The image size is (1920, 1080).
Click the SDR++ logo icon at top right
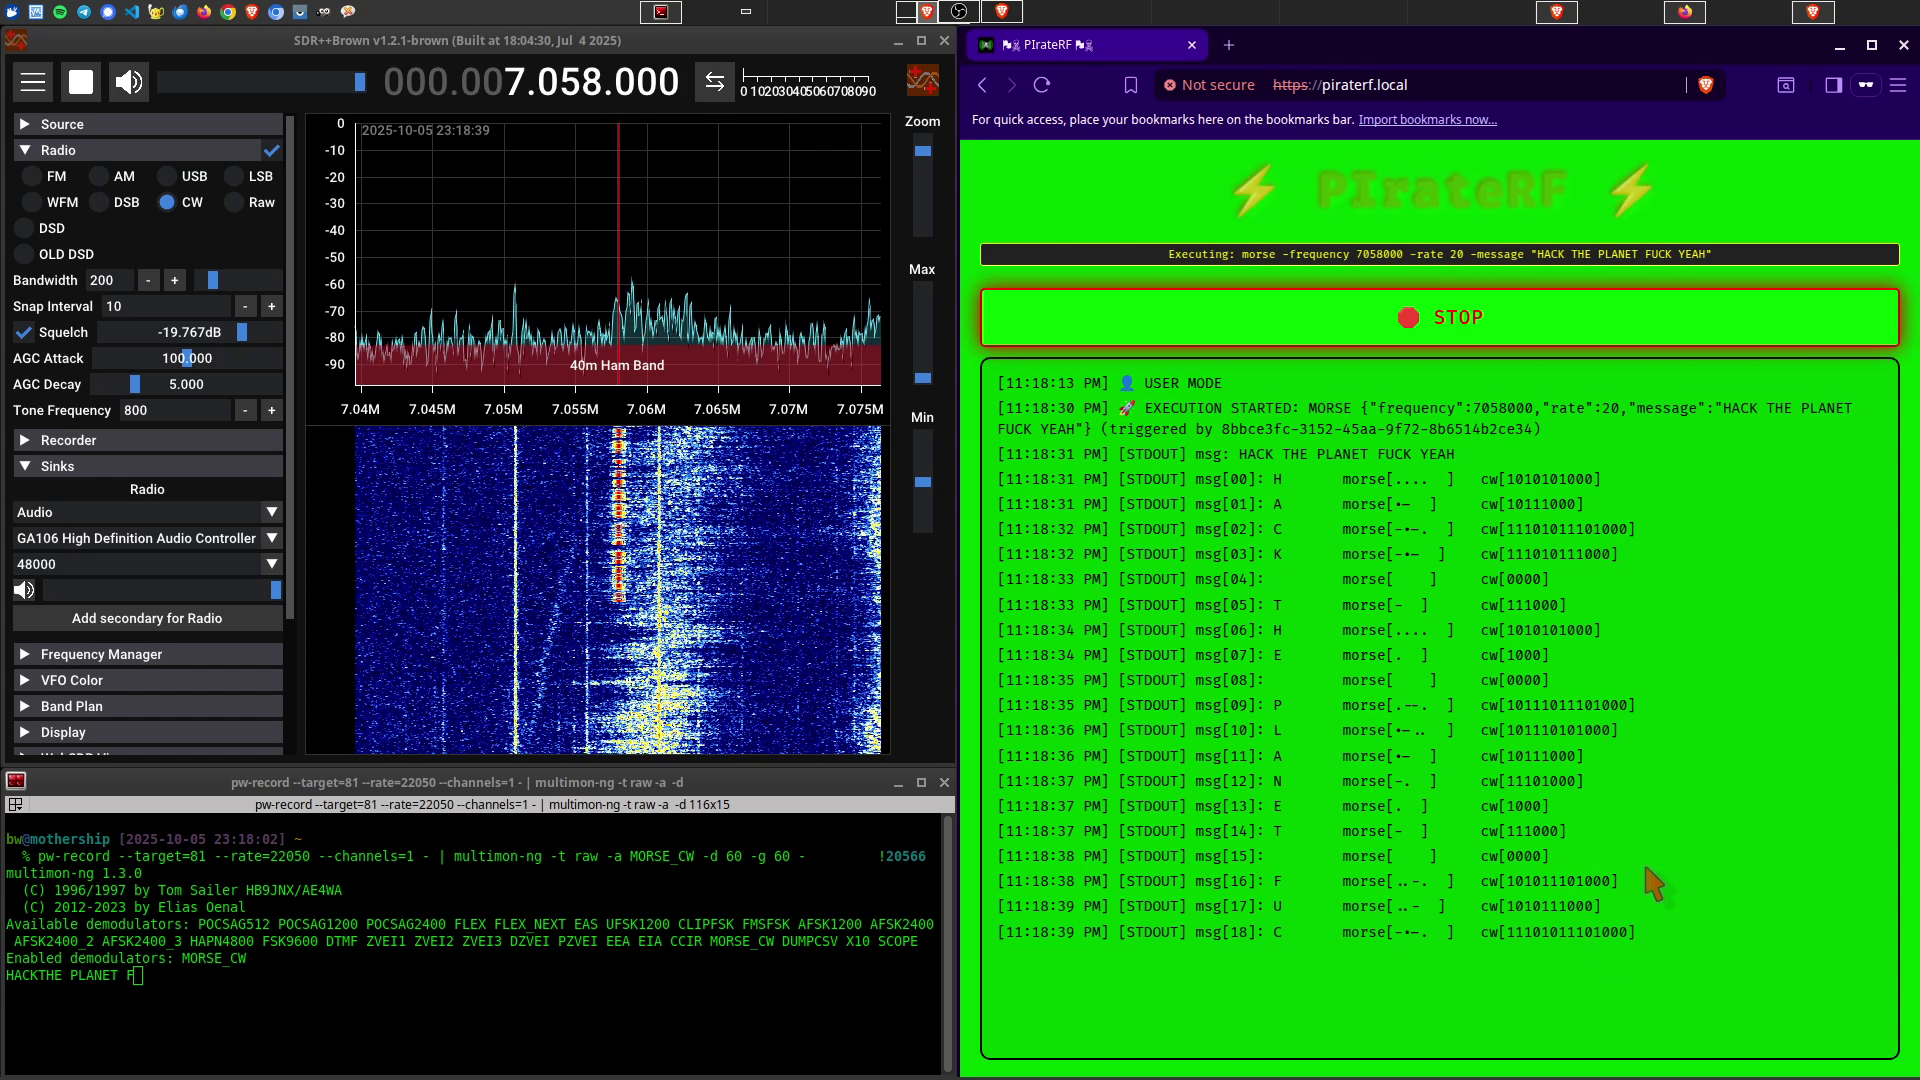click(922, 81)
